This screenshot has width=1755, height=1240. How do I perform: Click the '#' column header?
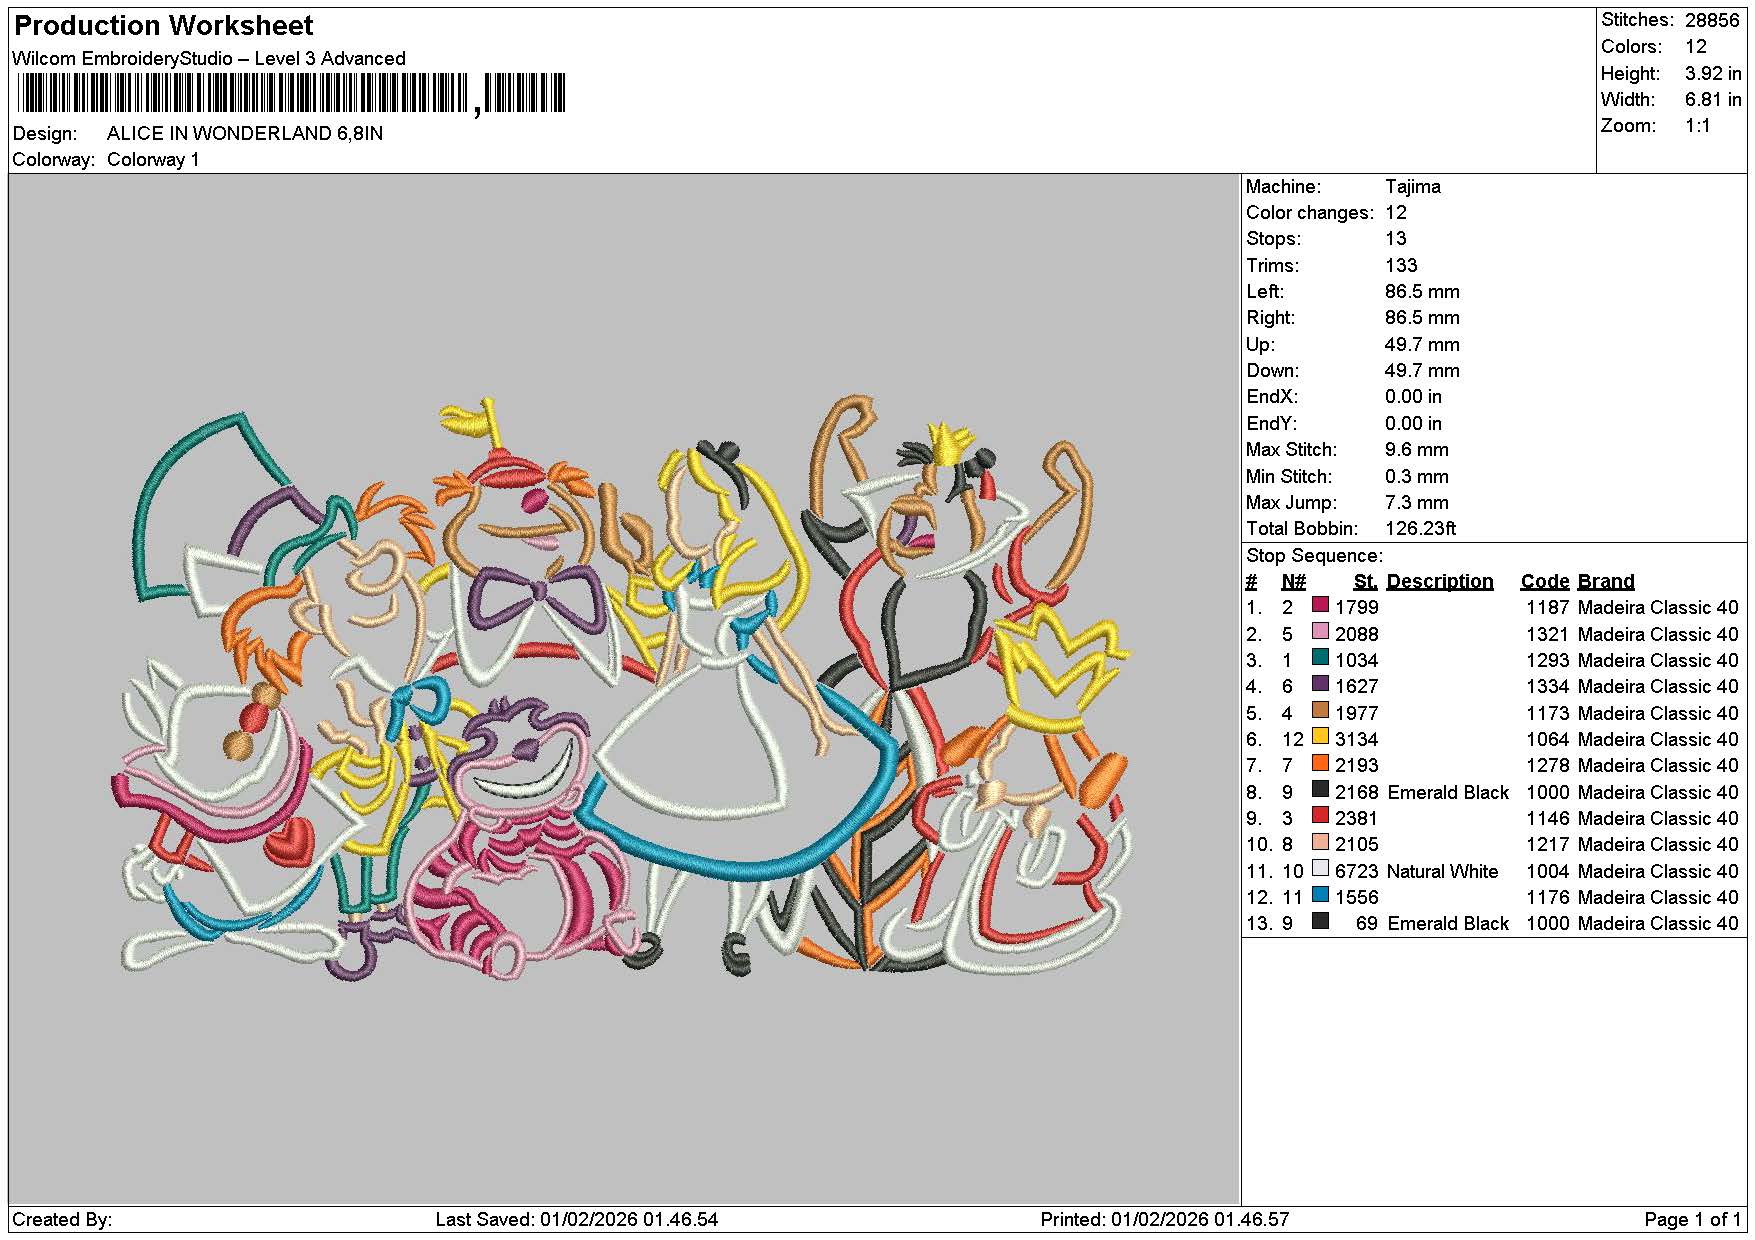point(1251,582)
